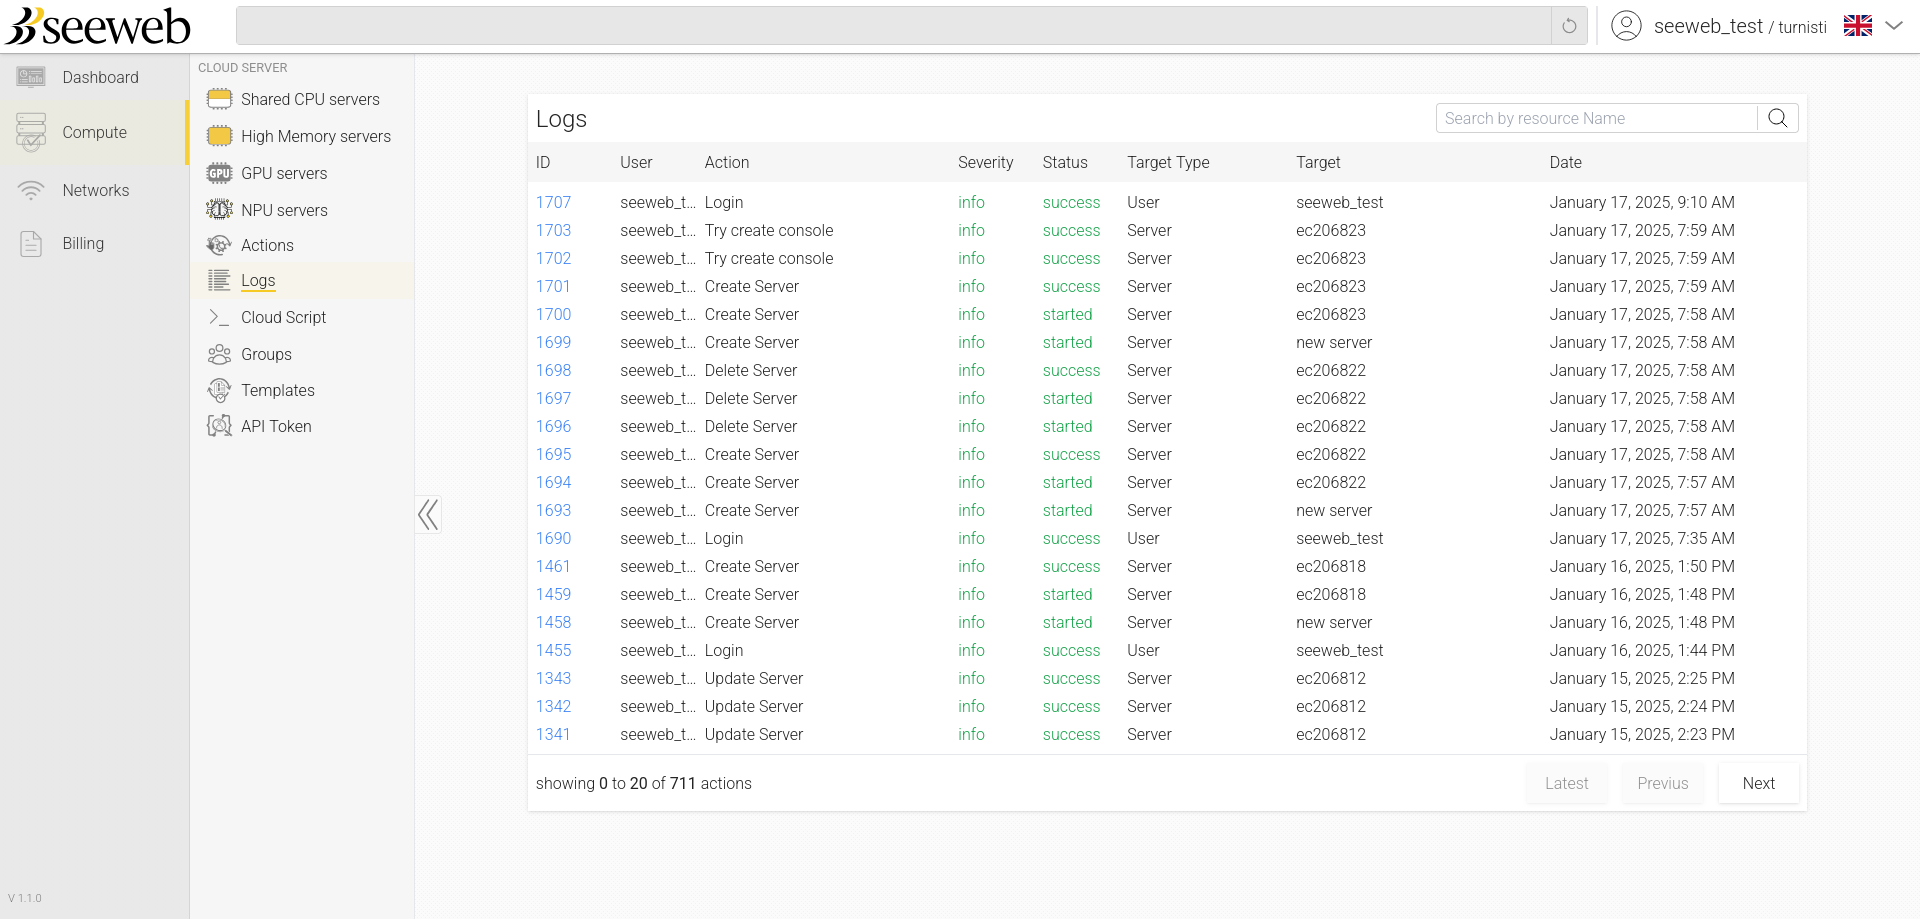
Task: Click the NPU servers icon
Action: [219, 210]
